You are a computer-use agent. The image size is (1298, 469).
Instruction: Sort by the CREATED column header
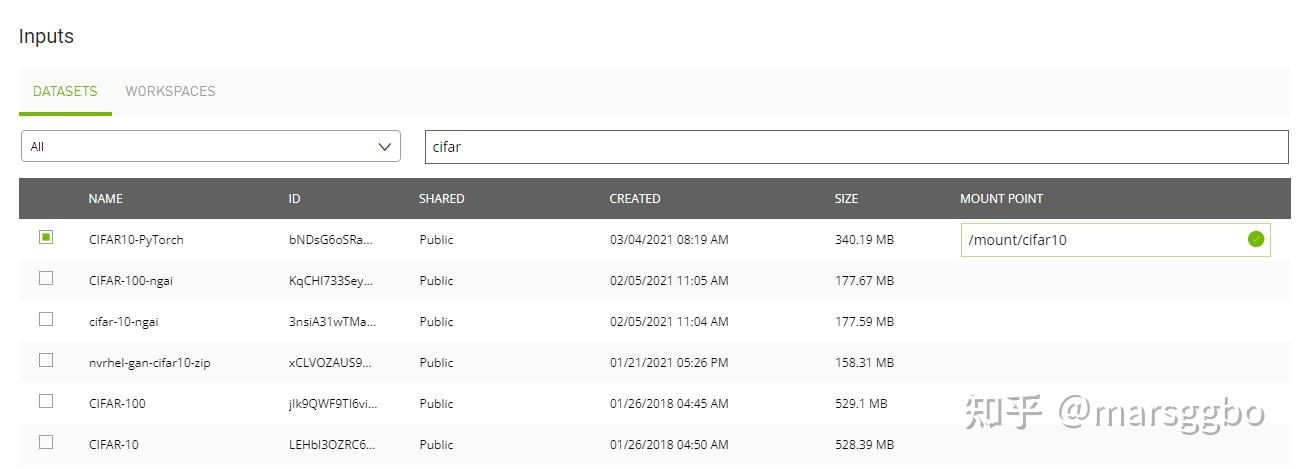click(x=635, y=199)
